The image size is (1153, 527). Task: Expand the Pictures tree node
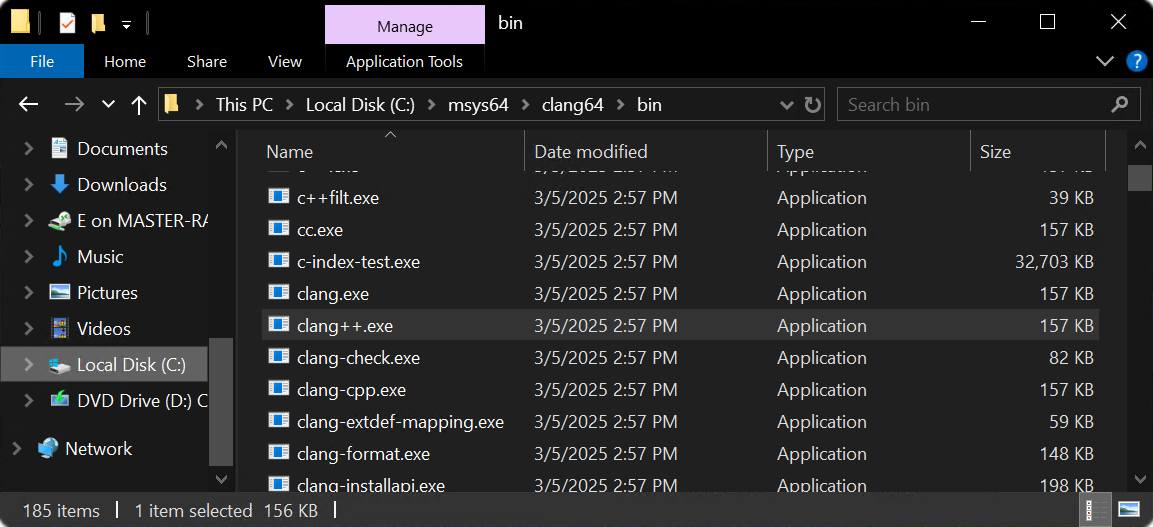[29, 293]
